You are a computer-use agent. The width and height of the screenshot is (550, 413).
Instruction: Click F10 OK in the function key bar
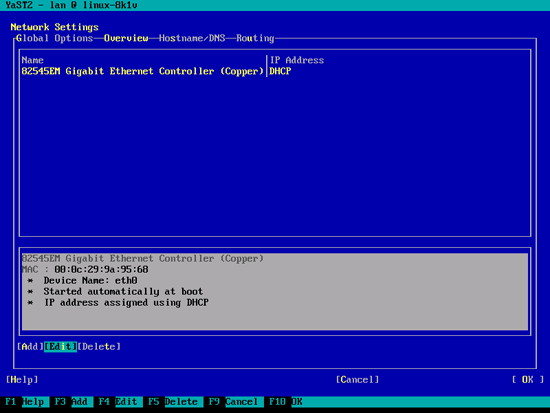(x=286, y=402)
